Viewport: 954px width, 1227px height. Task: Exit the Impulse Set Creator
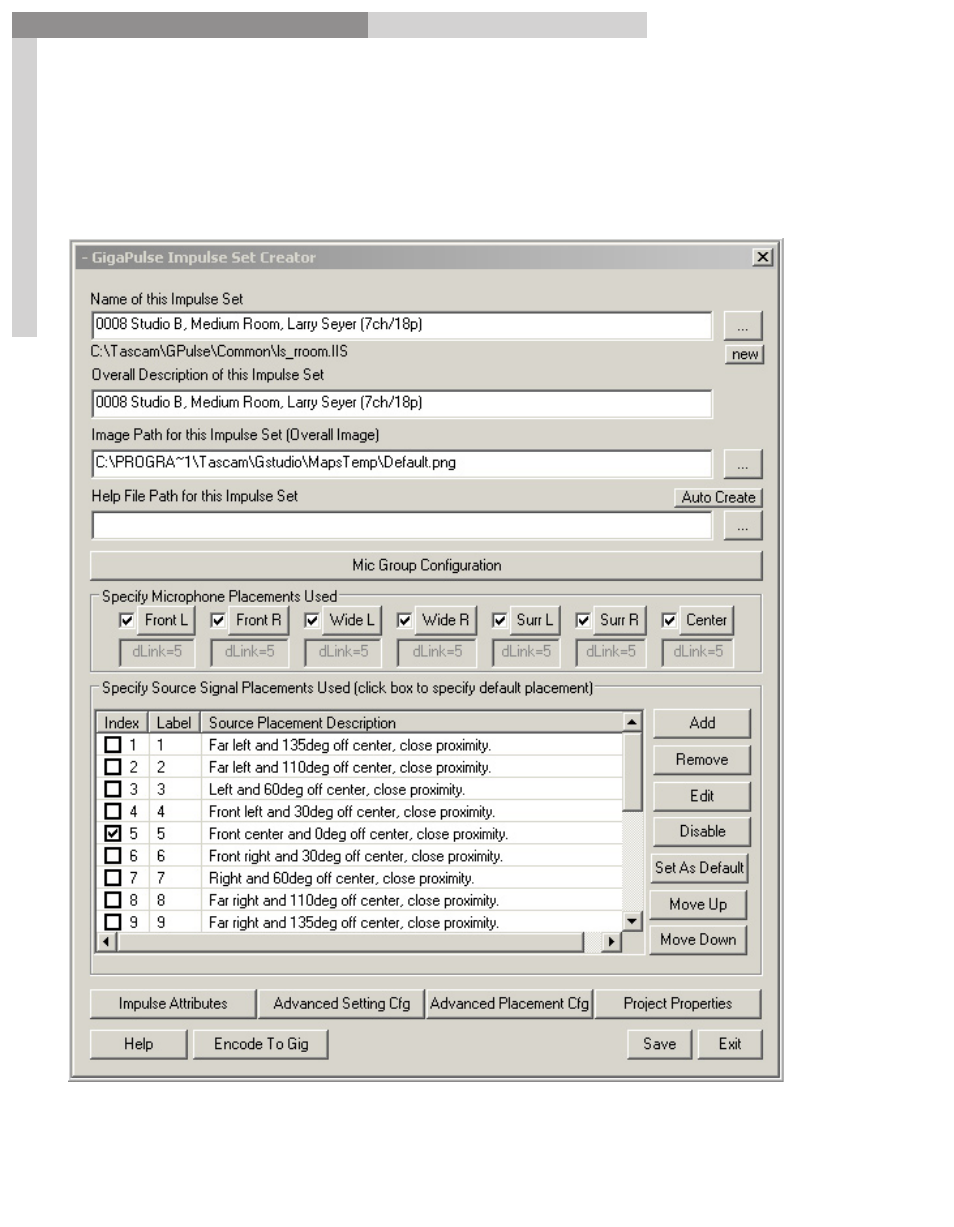tap(730, 1044)
